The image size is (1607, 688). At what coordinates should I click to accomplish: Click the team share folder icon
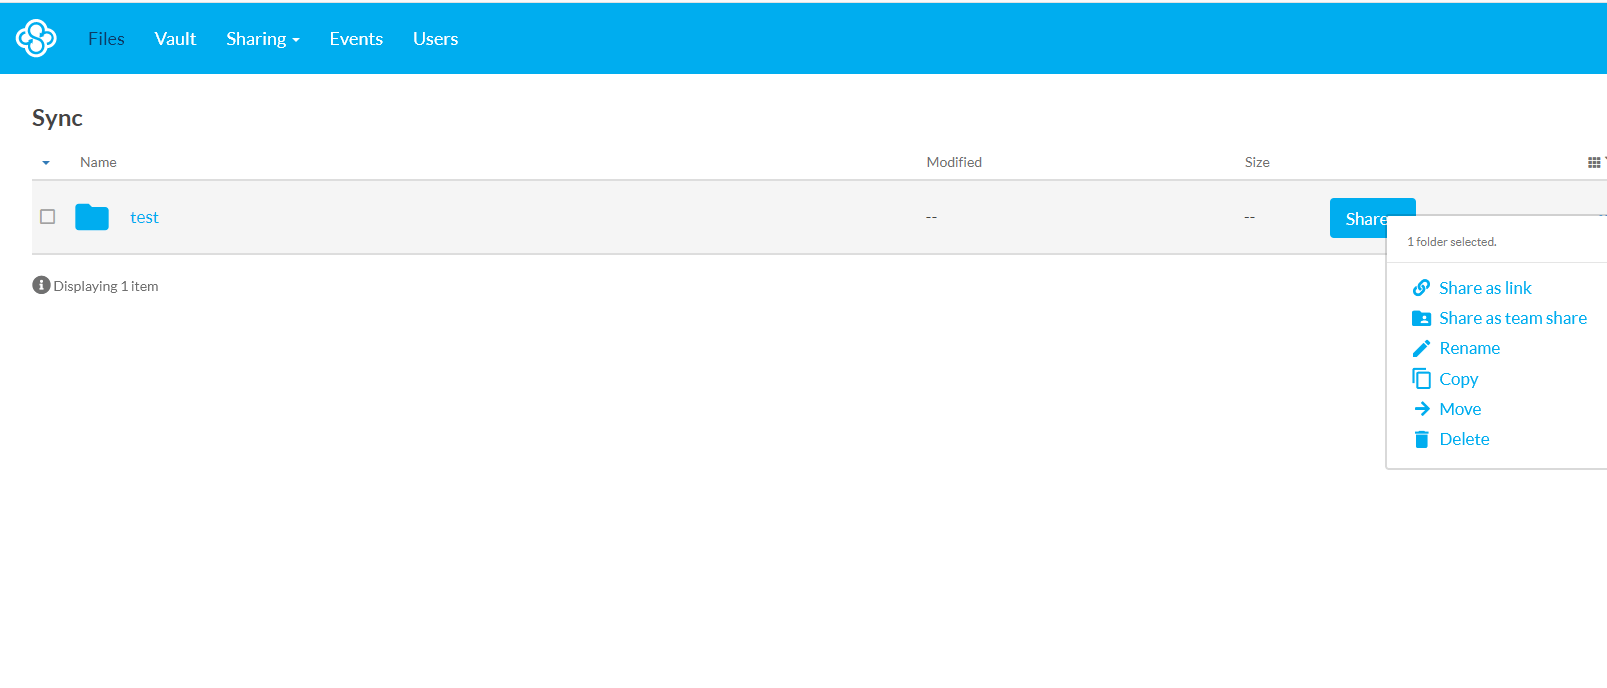(x=1421, y=318)
